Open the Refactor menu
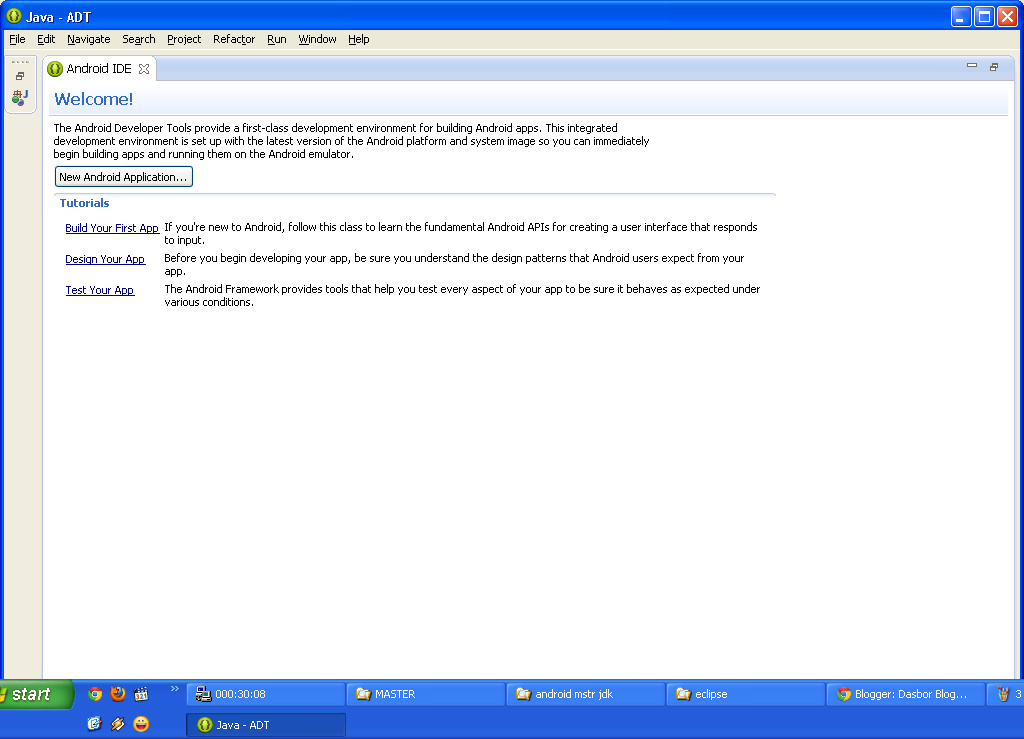Image resolution: width=1024 pixels, height=739 pixels. [x=234, y=39]
